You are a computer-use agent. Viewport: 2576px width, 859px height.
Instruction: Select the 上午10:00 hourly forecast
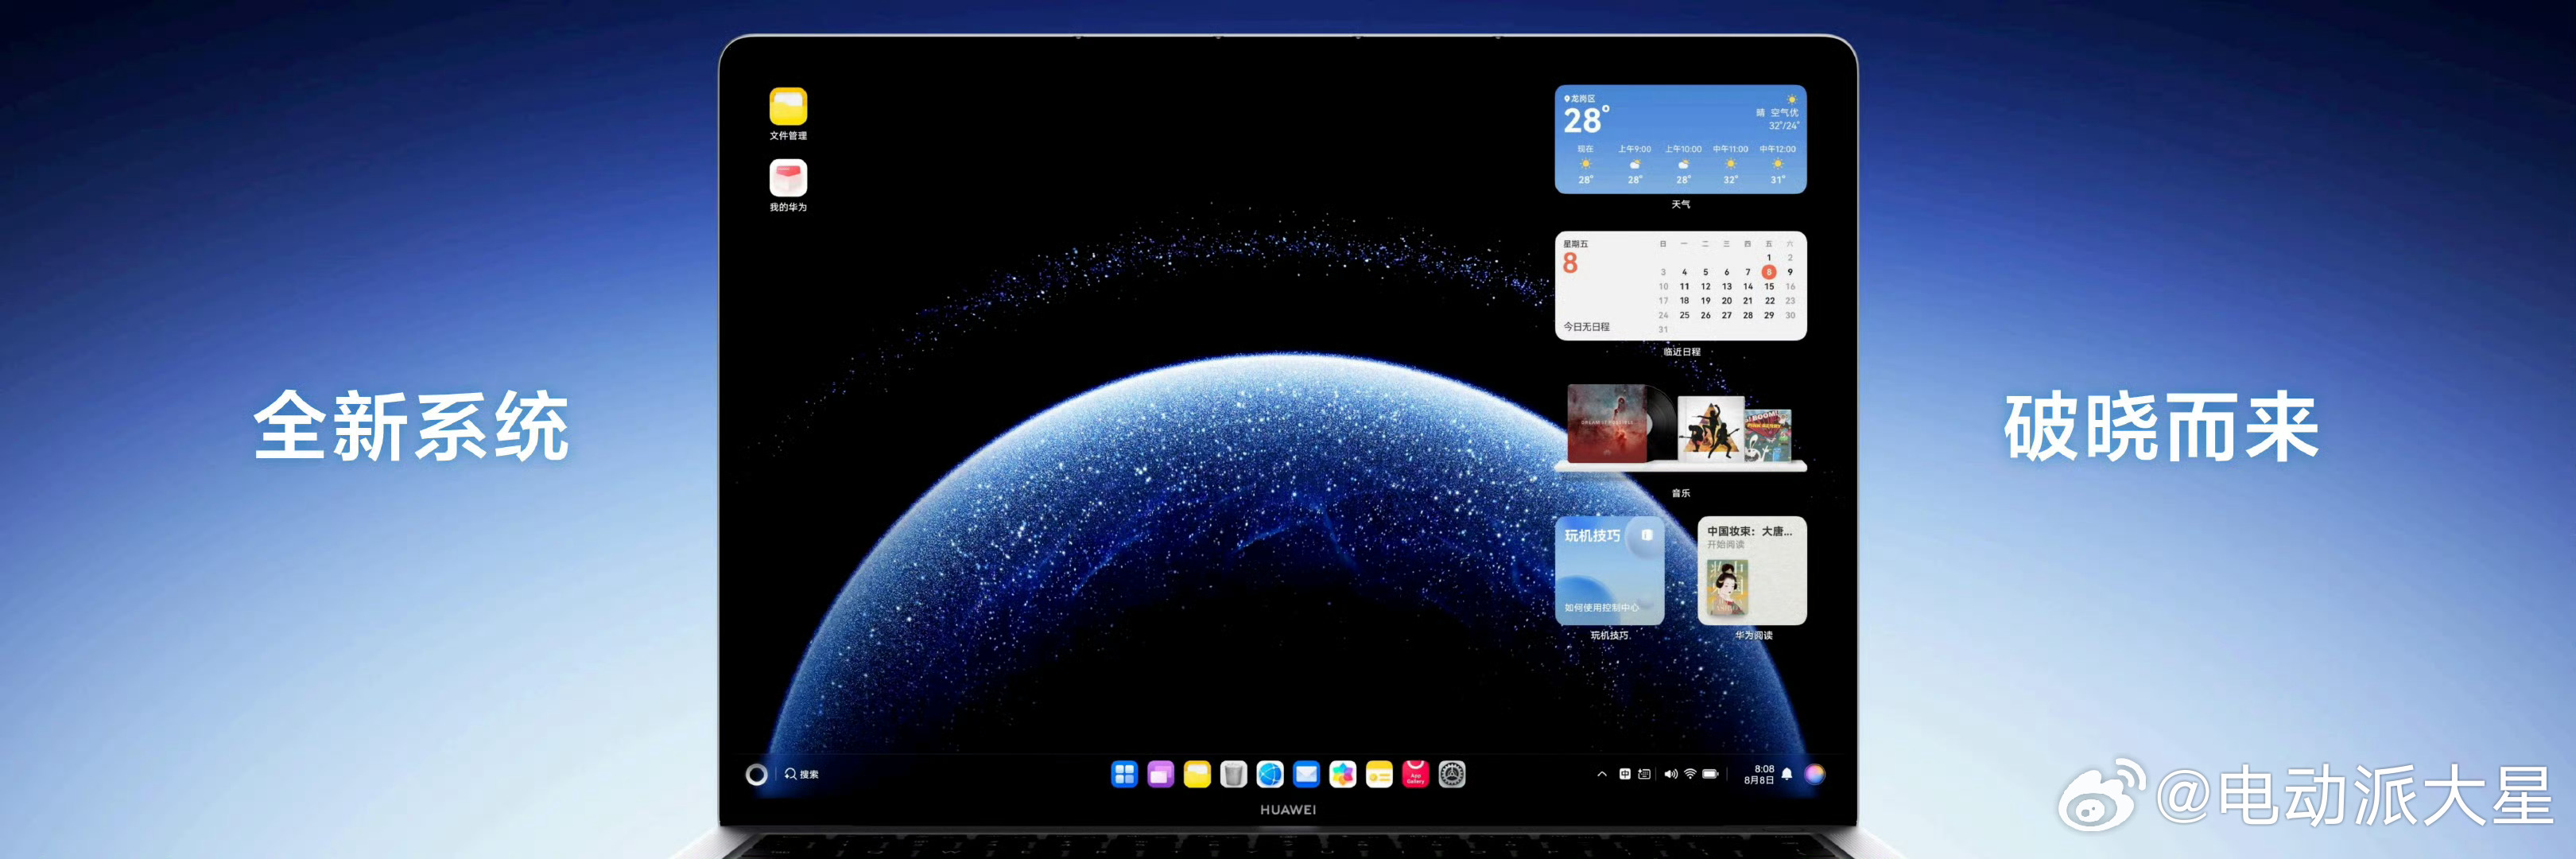(x=1683, y=164)
